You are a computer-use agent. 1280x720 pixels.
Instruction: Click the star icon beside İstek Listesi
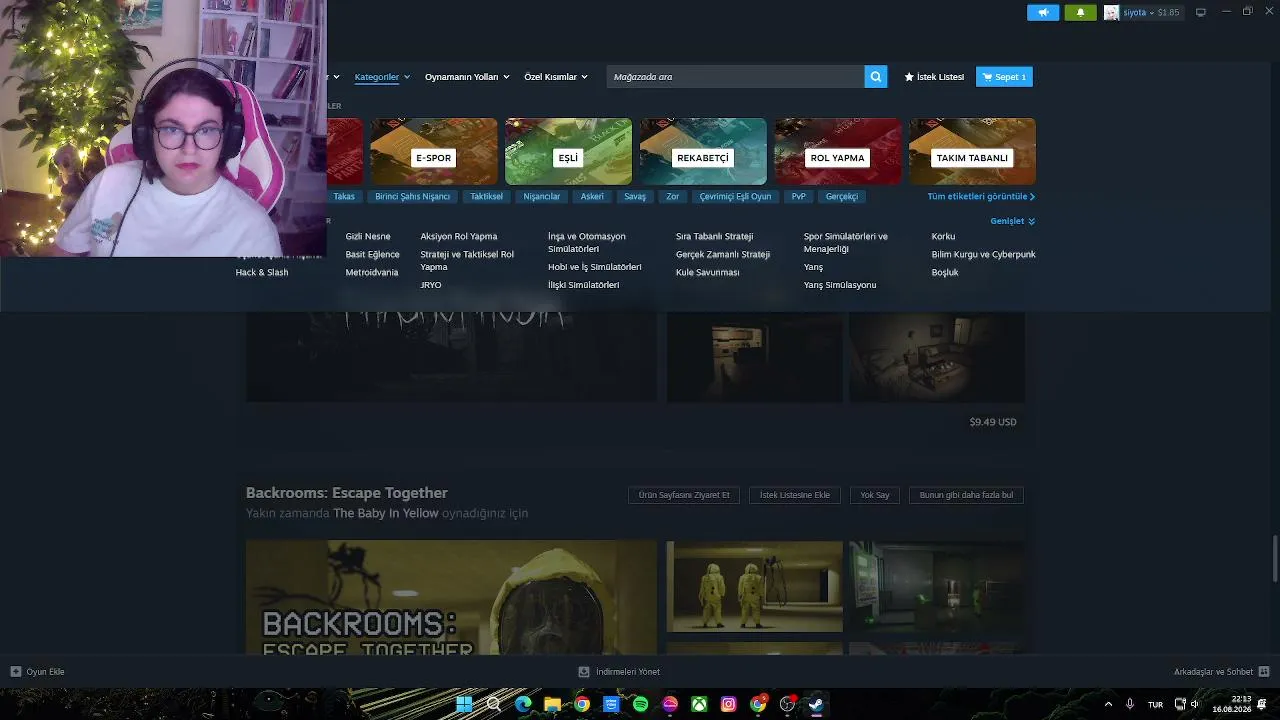[x=909, y=77]
